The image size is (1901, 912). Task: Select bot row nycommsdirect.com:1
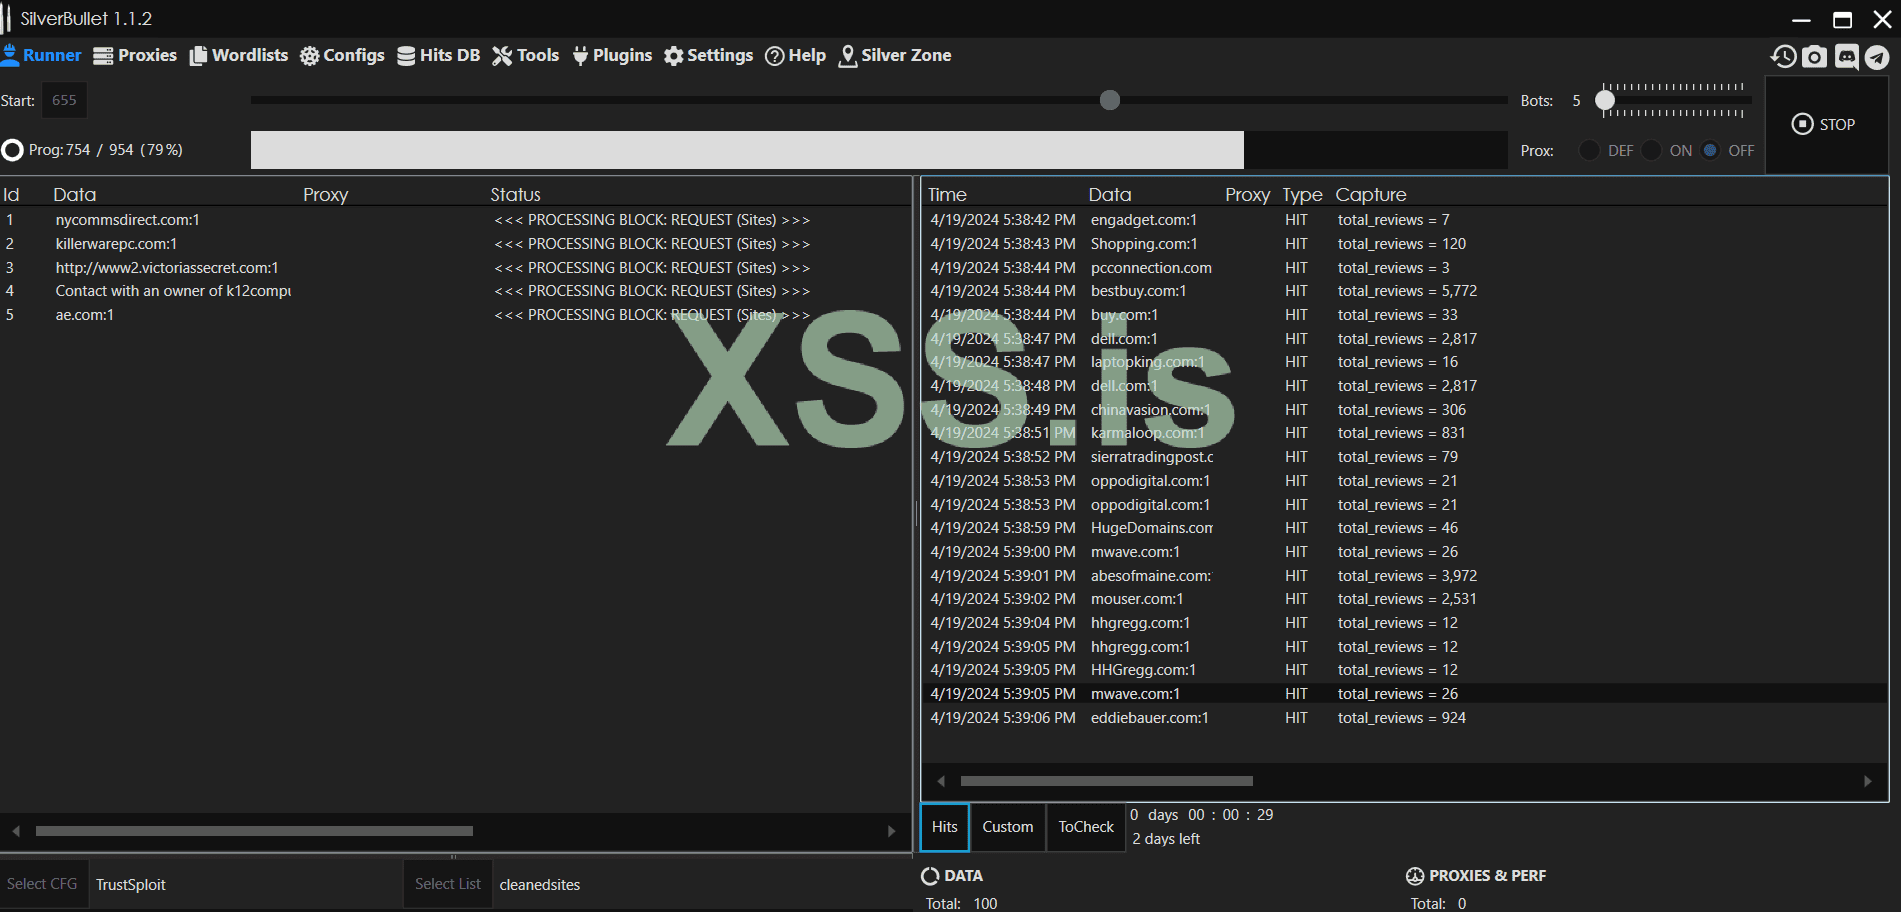[x=455, y=220]
